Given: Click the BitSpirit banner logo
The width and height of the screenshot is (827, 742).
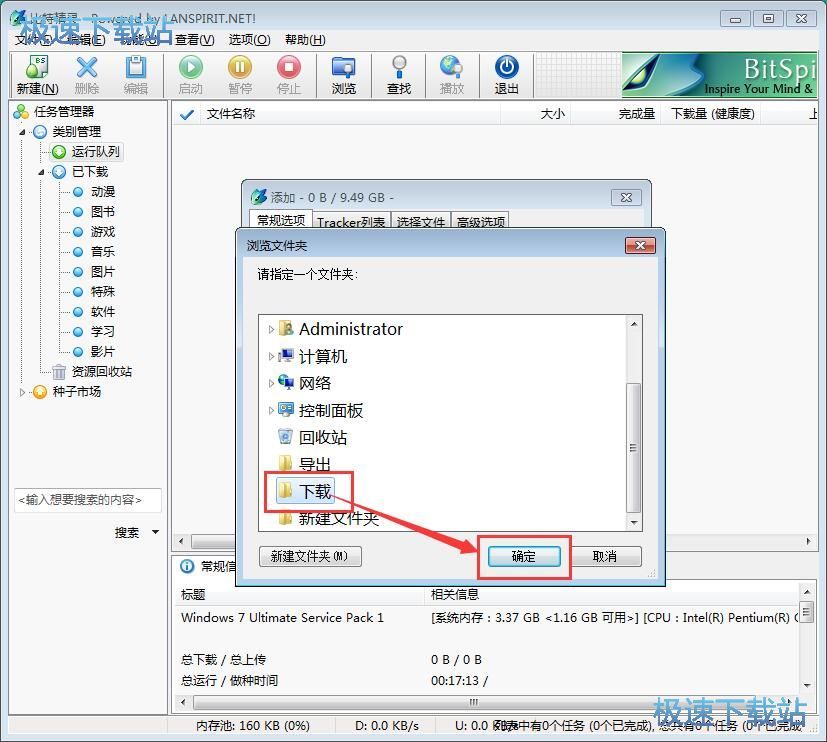Looking at the screenshot, I should 719,74.
